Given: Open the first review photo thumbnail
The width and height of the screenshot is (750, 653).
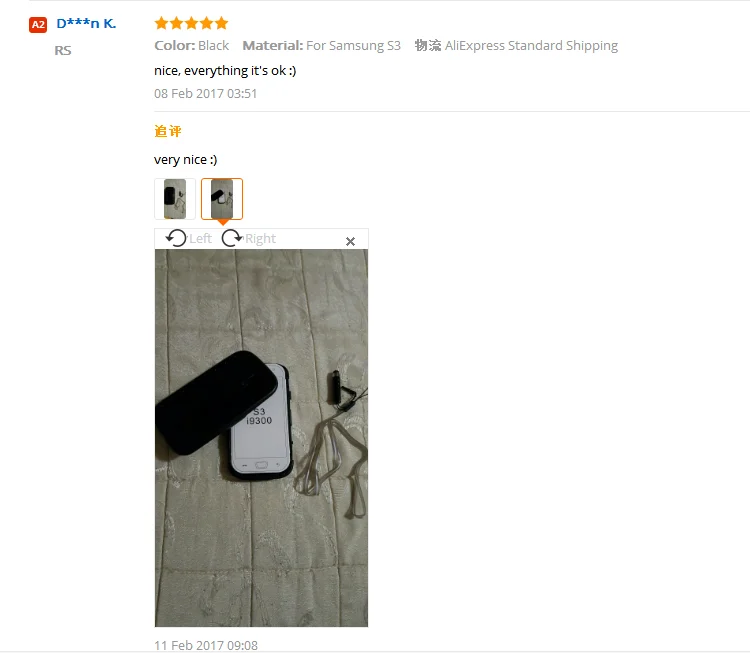Looking at the screenshot, I should [x=175, y=199].
